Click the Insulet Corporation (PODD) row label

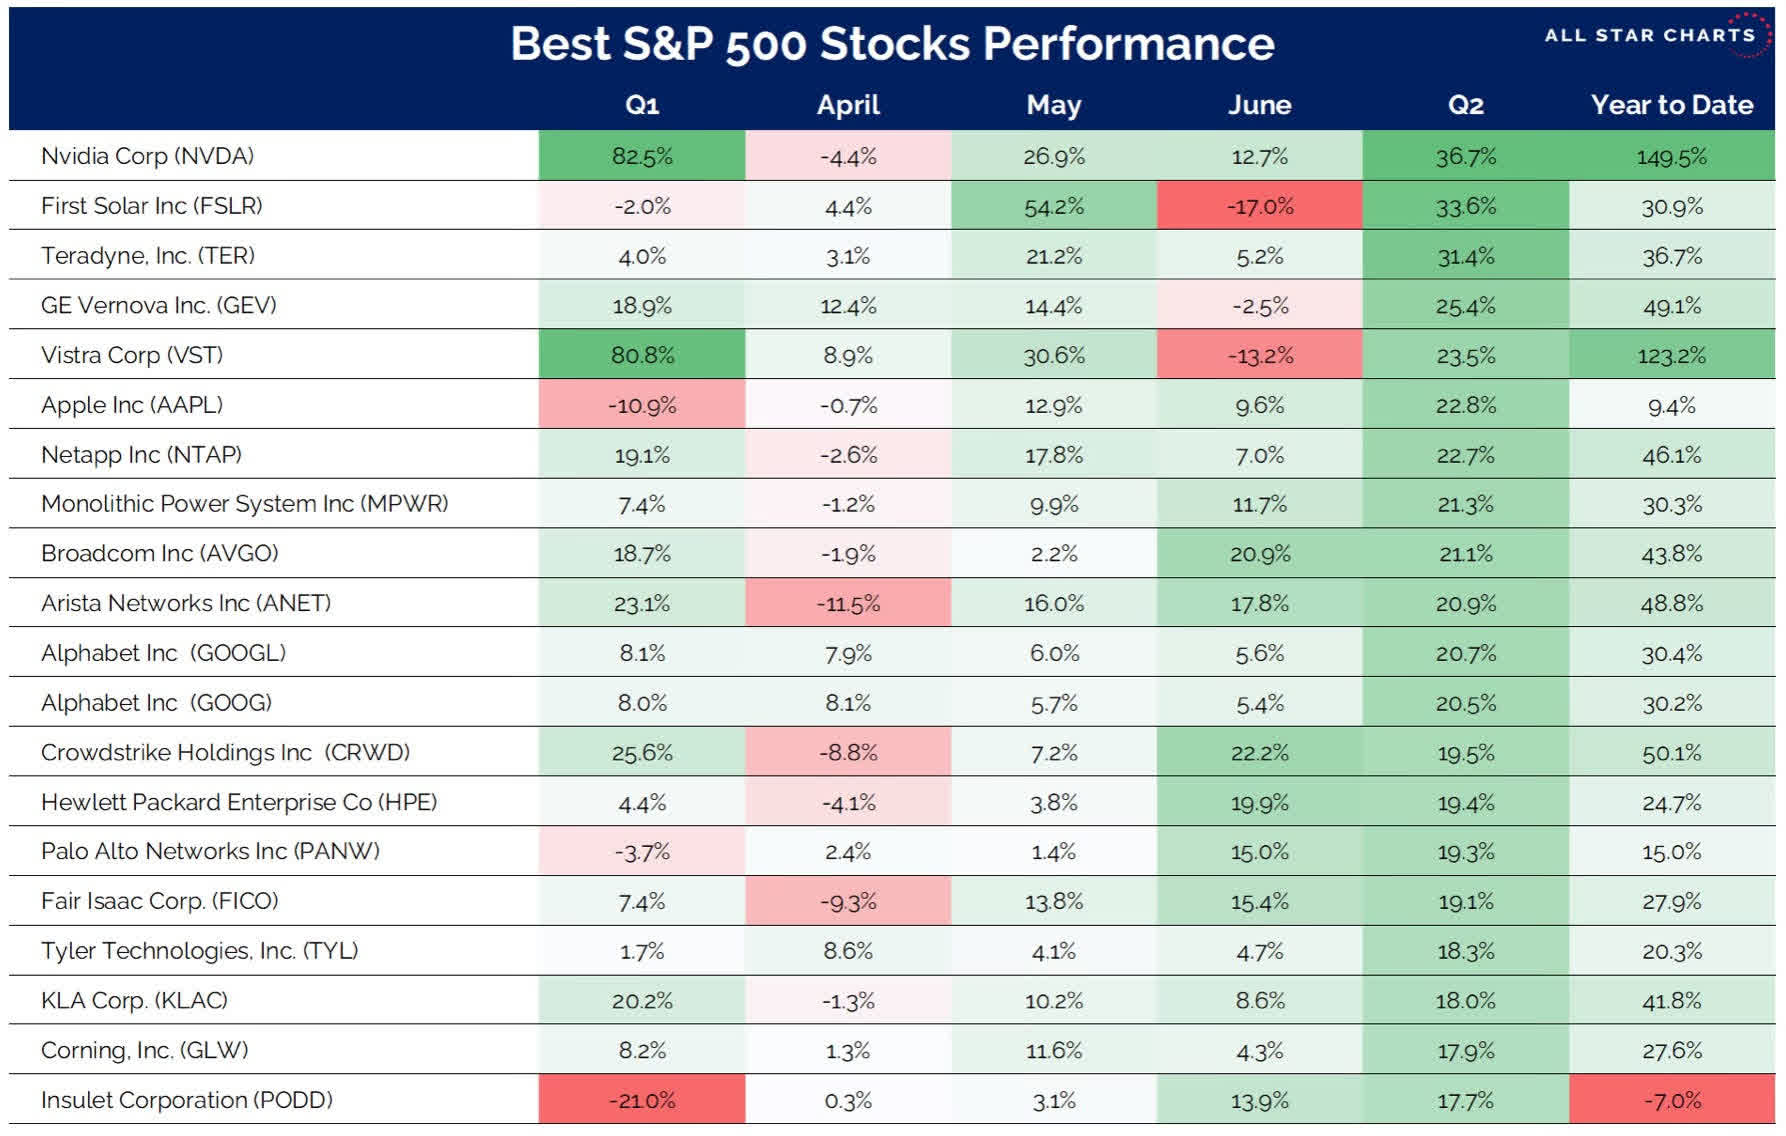[186, 1100]
